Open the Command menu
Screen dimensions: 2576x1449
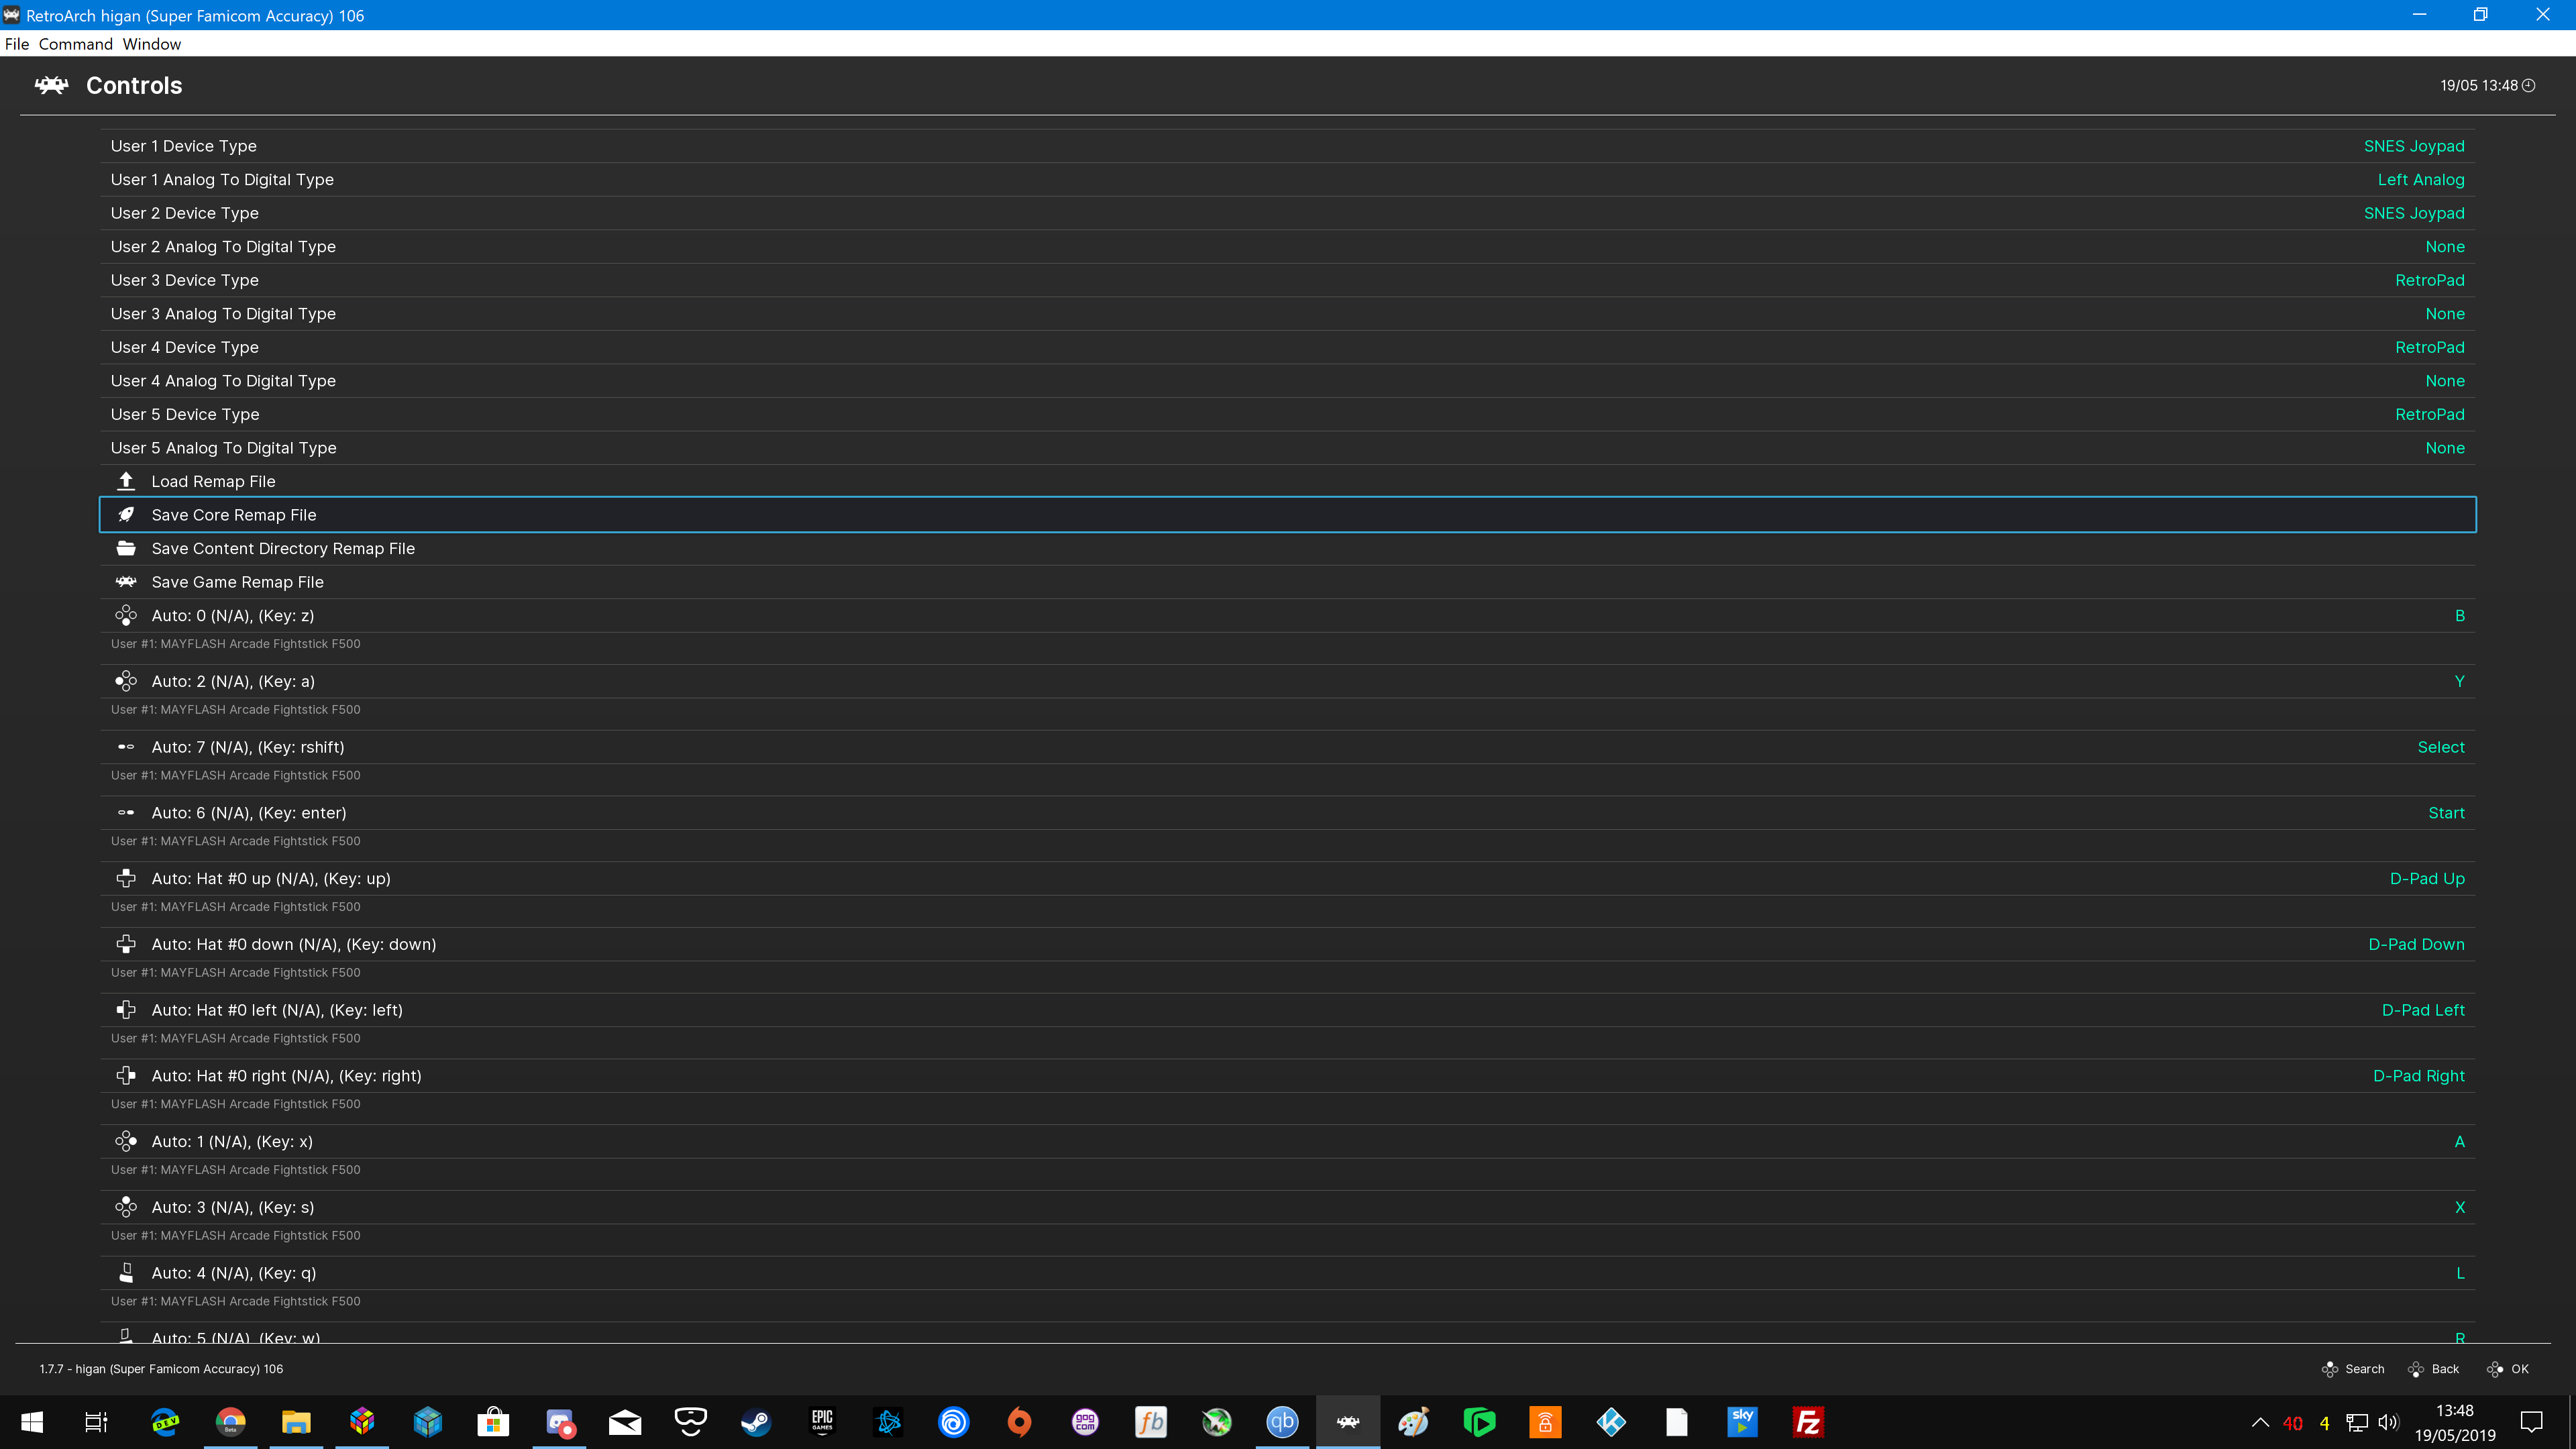(76, 44)
